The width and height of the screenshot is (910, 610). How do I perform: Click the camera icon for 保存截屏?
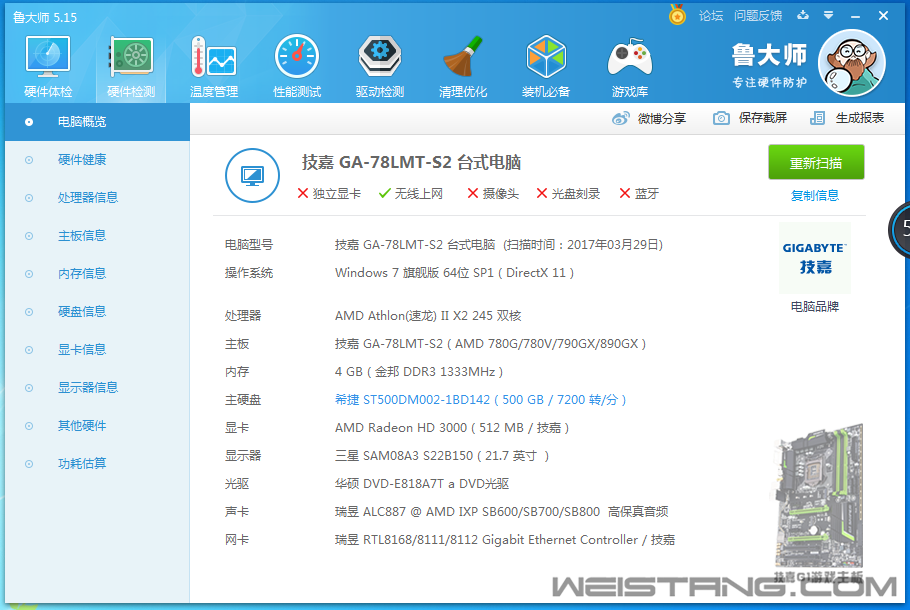point(721,118)
